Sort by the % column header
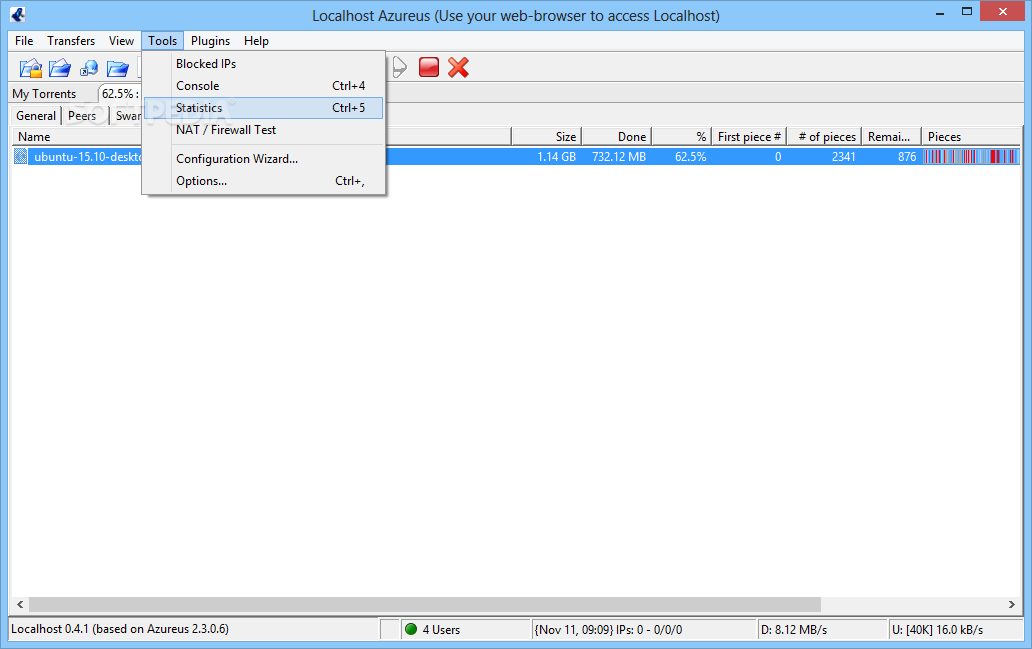The height and width of the screenshot is (649, 1032). point(681,137)
